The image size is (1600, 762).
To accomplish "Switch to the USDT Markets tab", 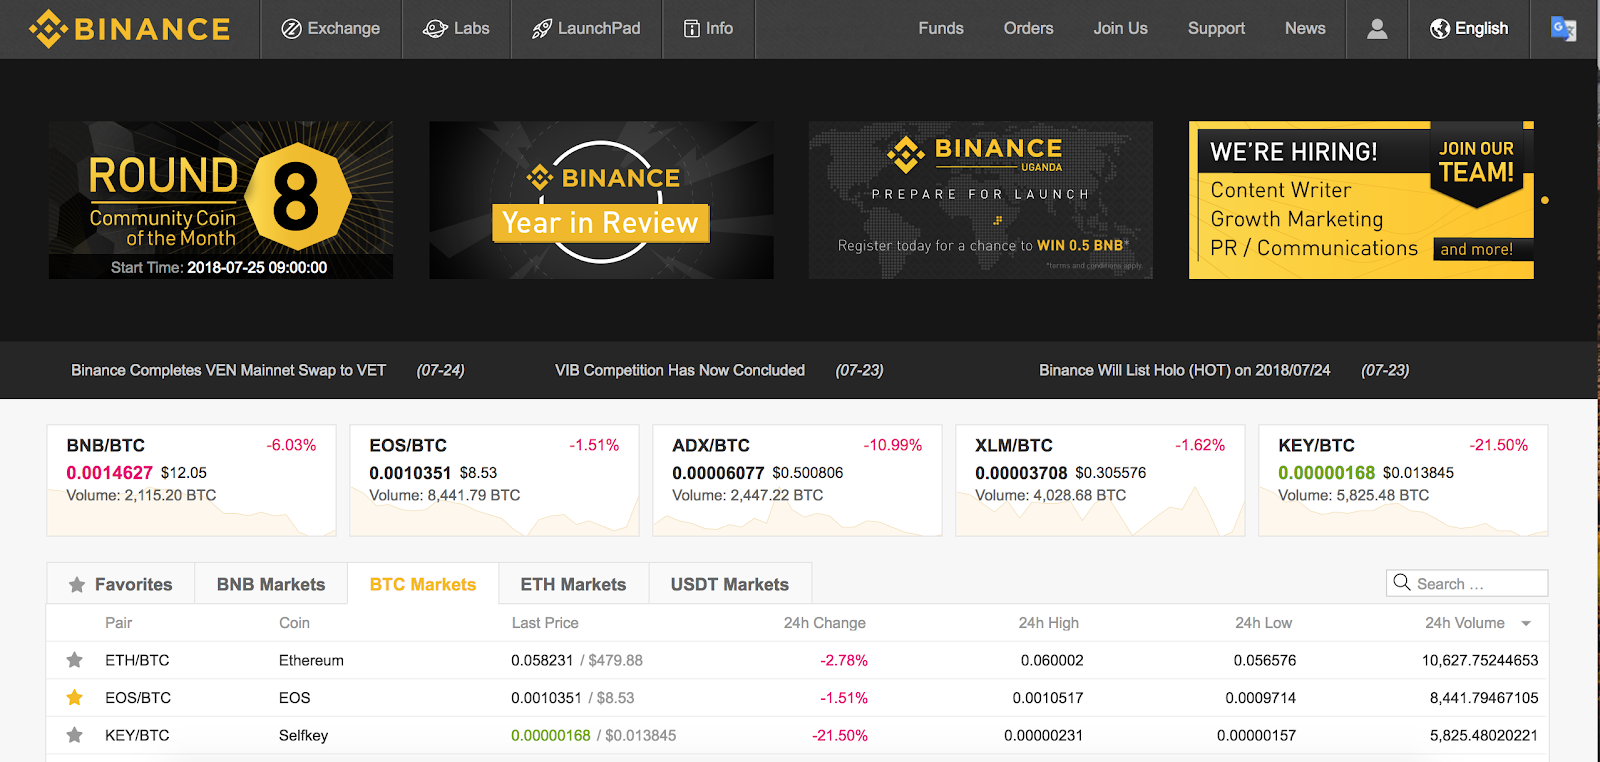I will click(x=730, y=584).
